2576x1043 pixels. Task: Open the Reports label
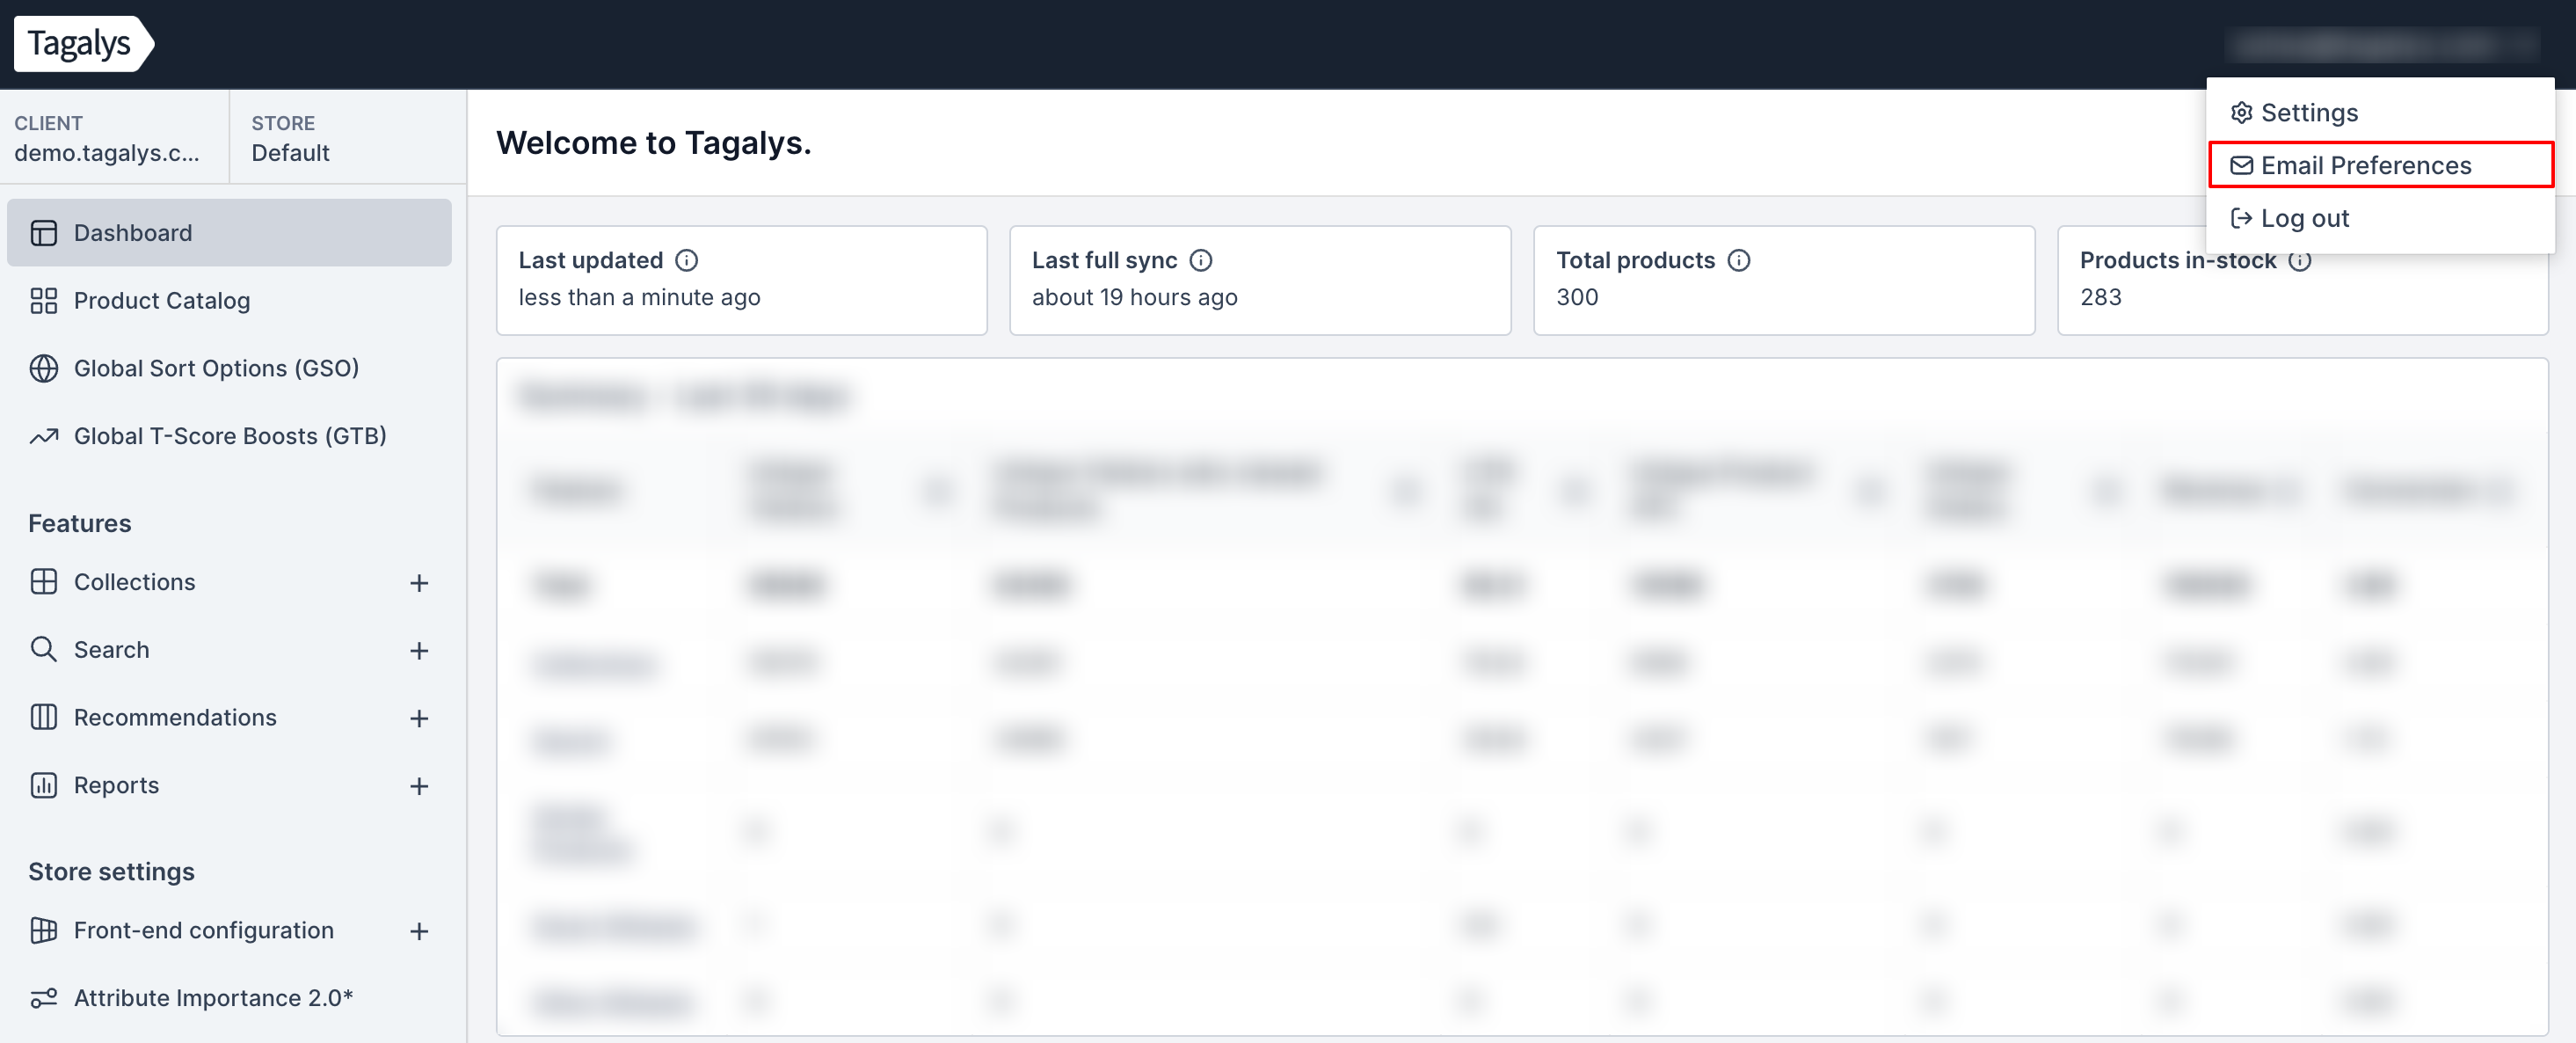click(117, 785)
